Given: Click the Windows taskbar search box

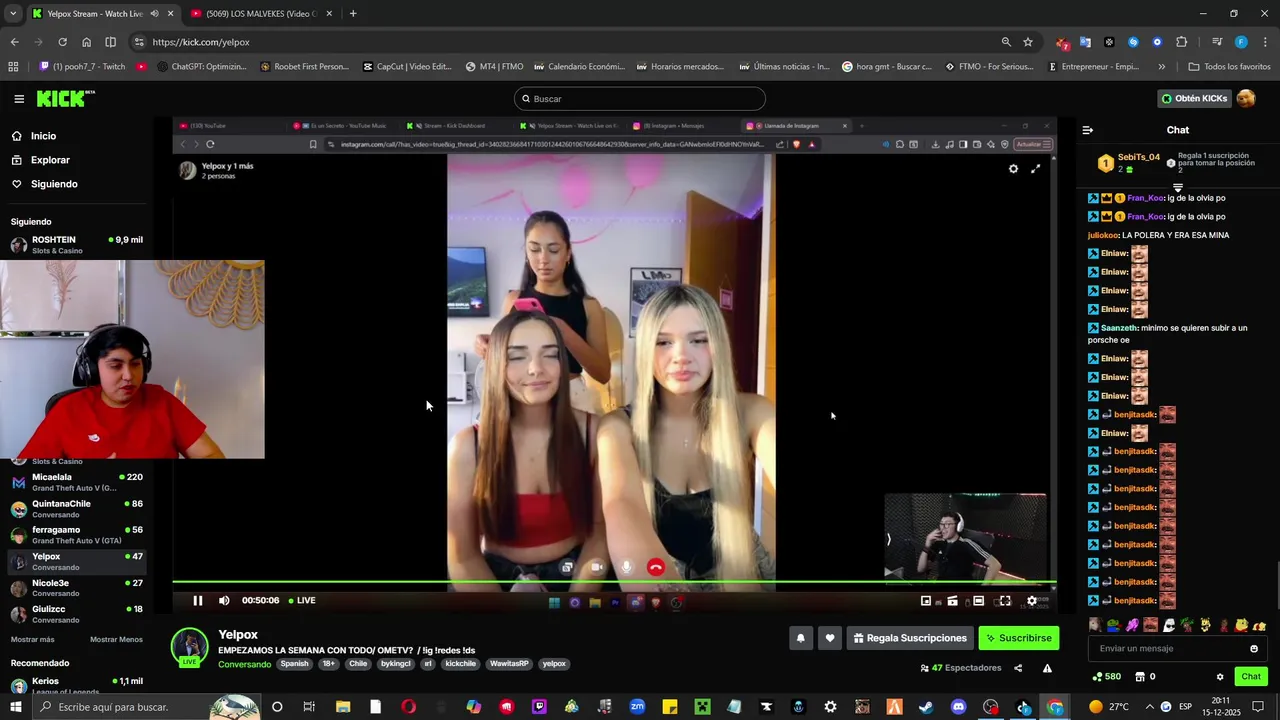Looking at the screenshot, I should pyautogui.click(x=148, y=707).
